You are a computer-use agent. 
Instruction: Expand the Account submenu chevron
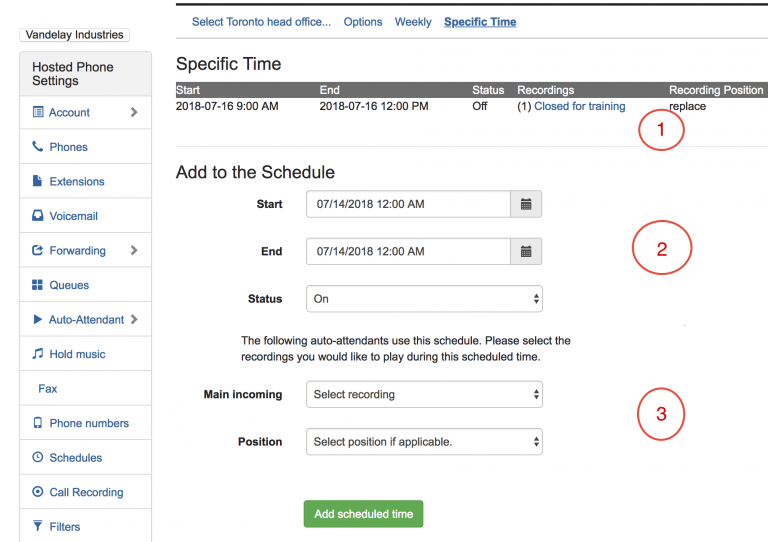point(134,112)
